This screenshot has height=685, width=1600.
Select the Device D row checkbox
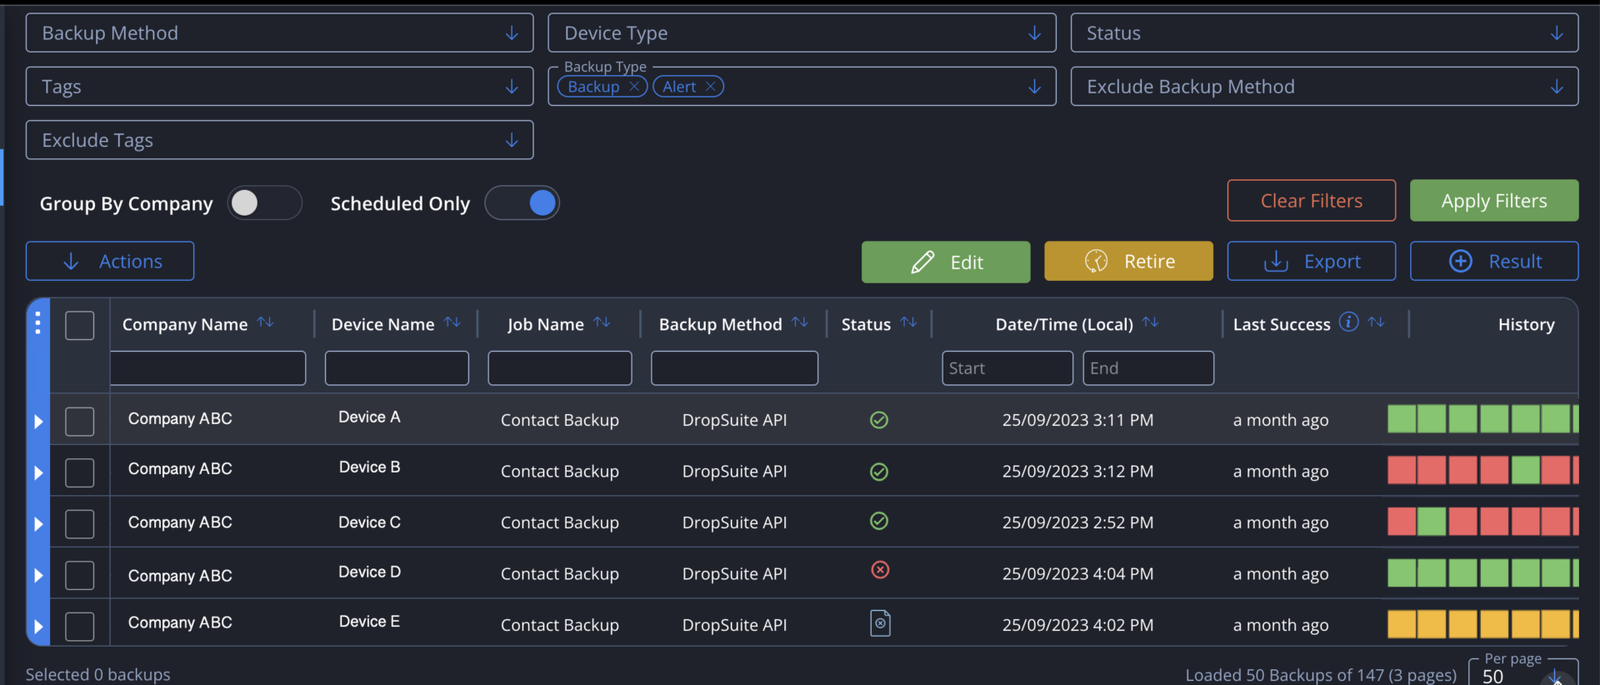(x=80, y=575)
